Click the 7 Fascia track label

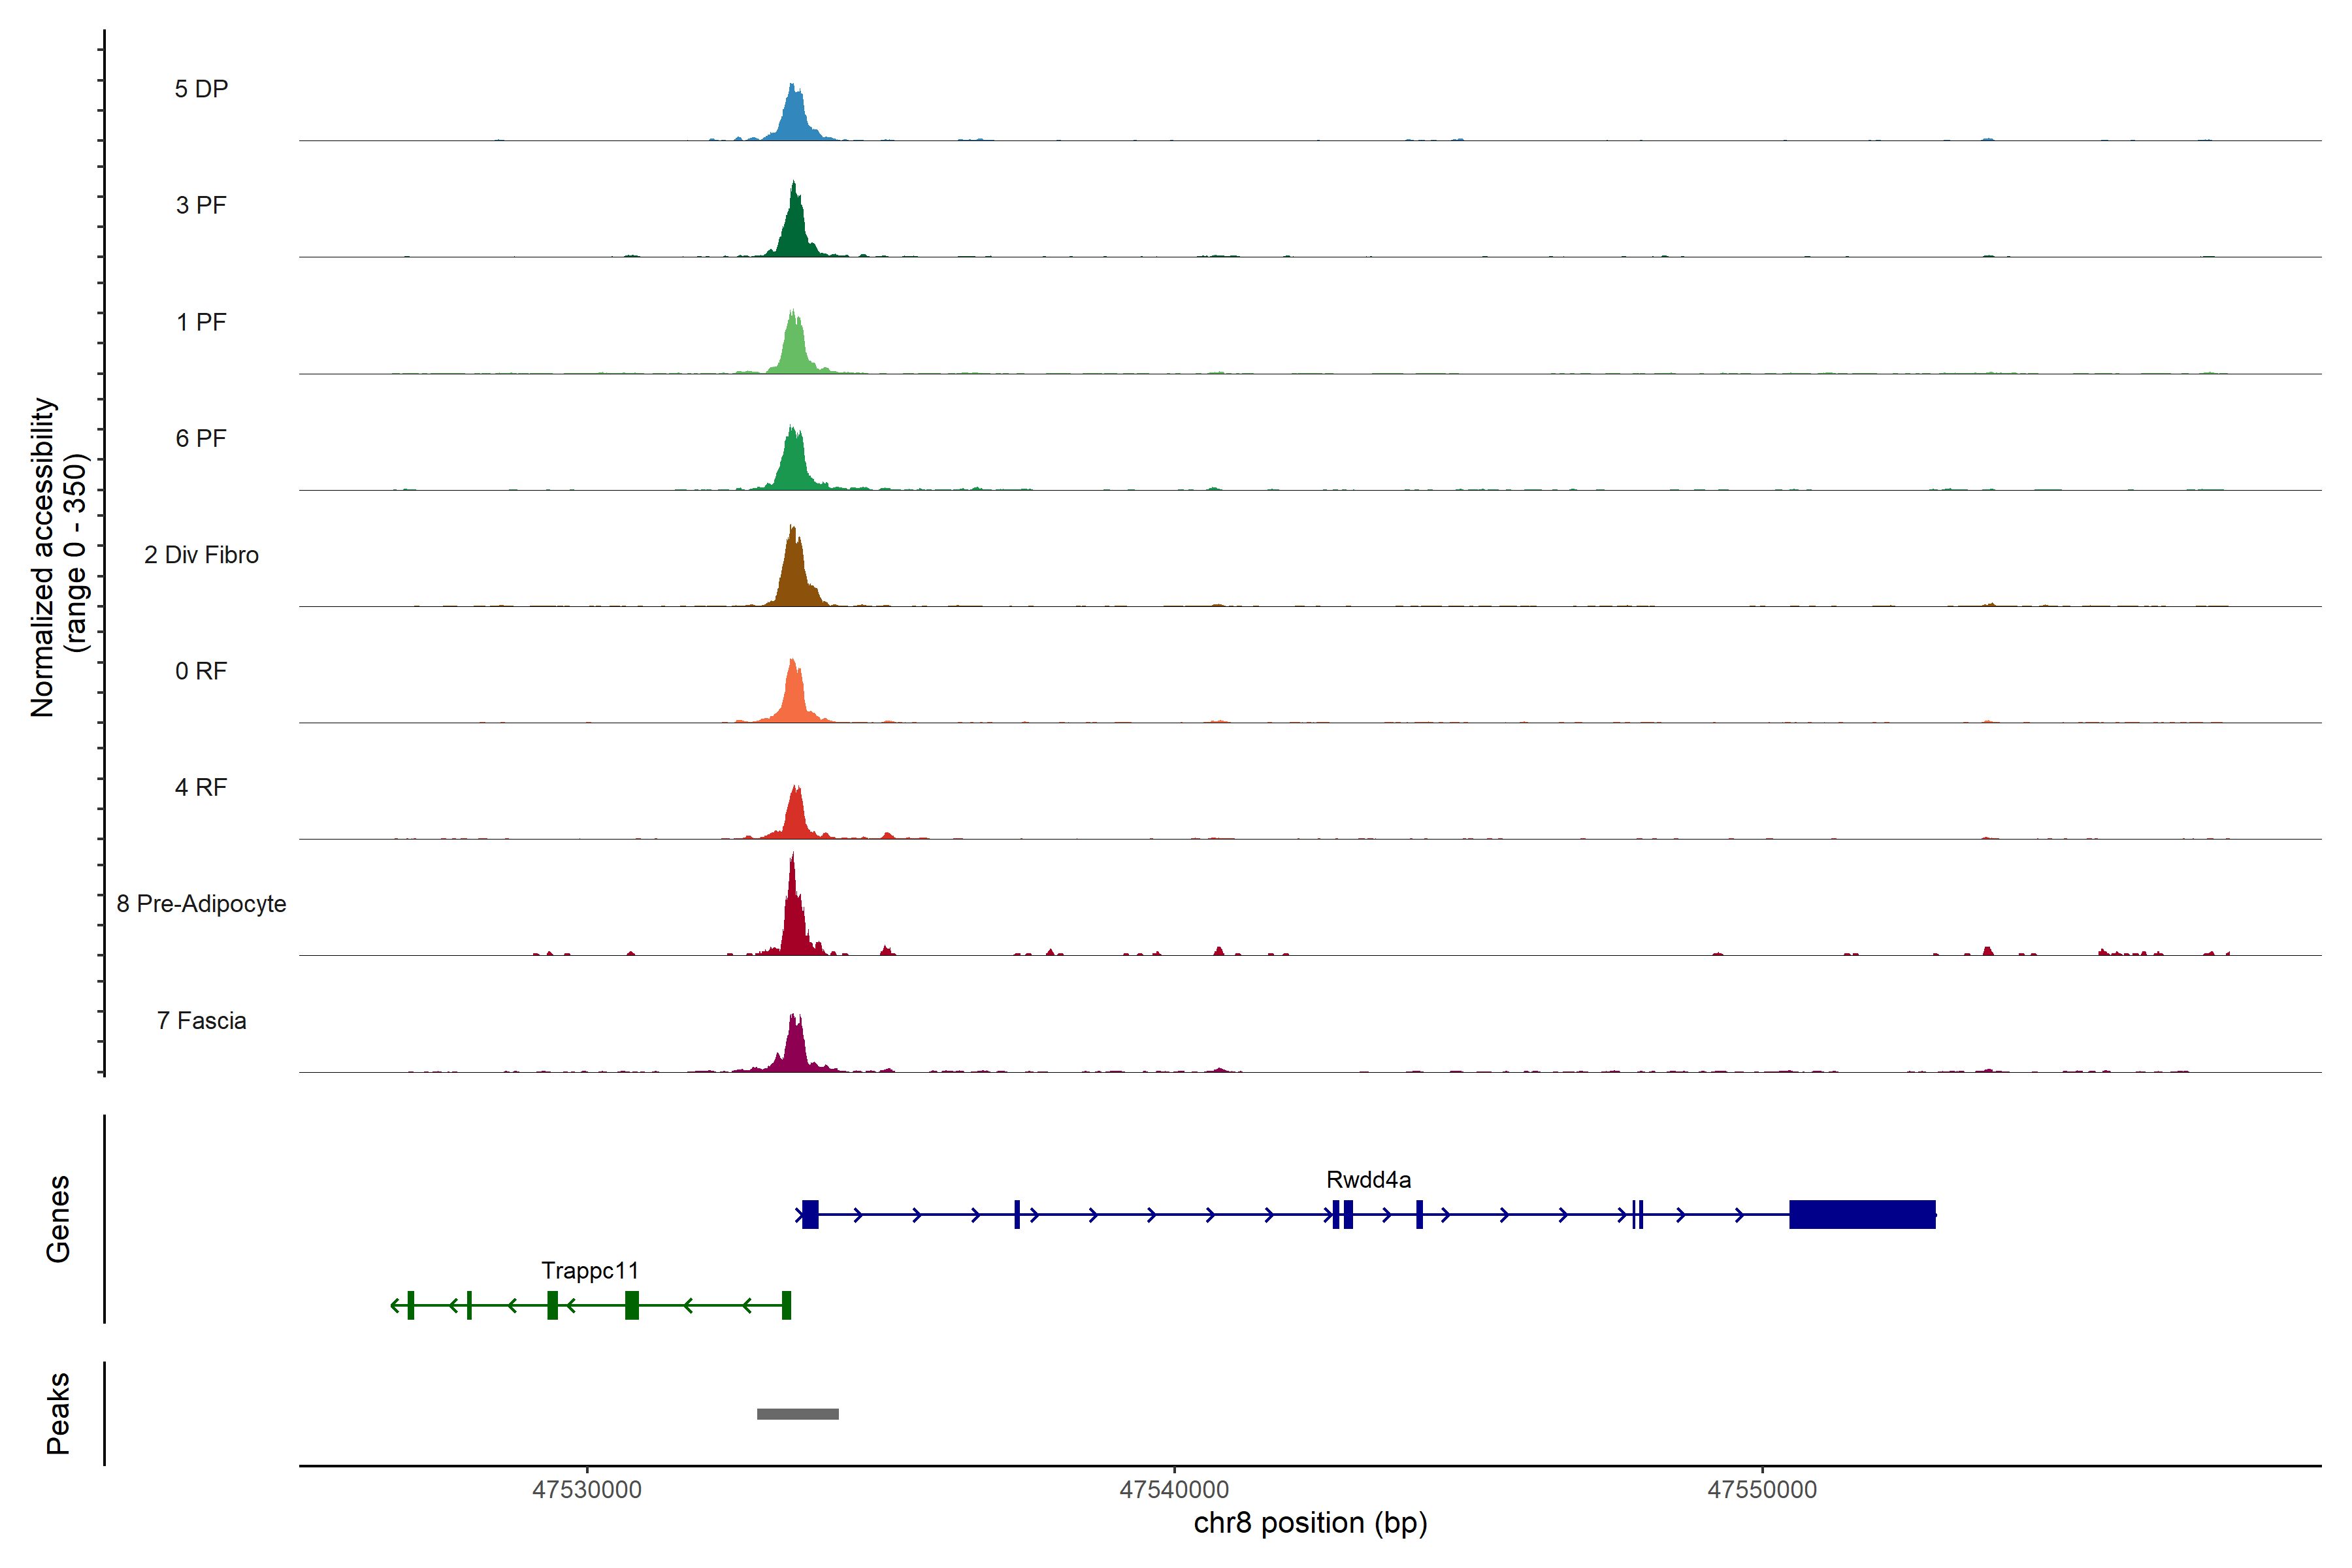pos(201,1020)
